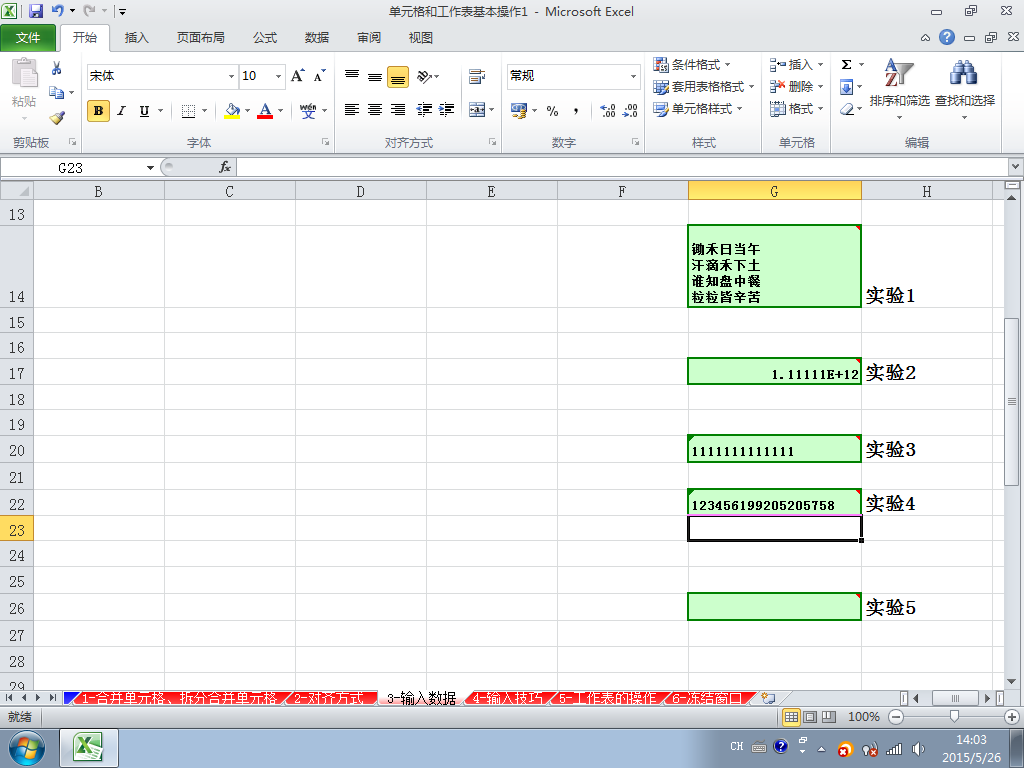Viewport: 1024px width, 768px height.
Task: Expand the Name Box dropdown arrow
Action: point(150,168)
